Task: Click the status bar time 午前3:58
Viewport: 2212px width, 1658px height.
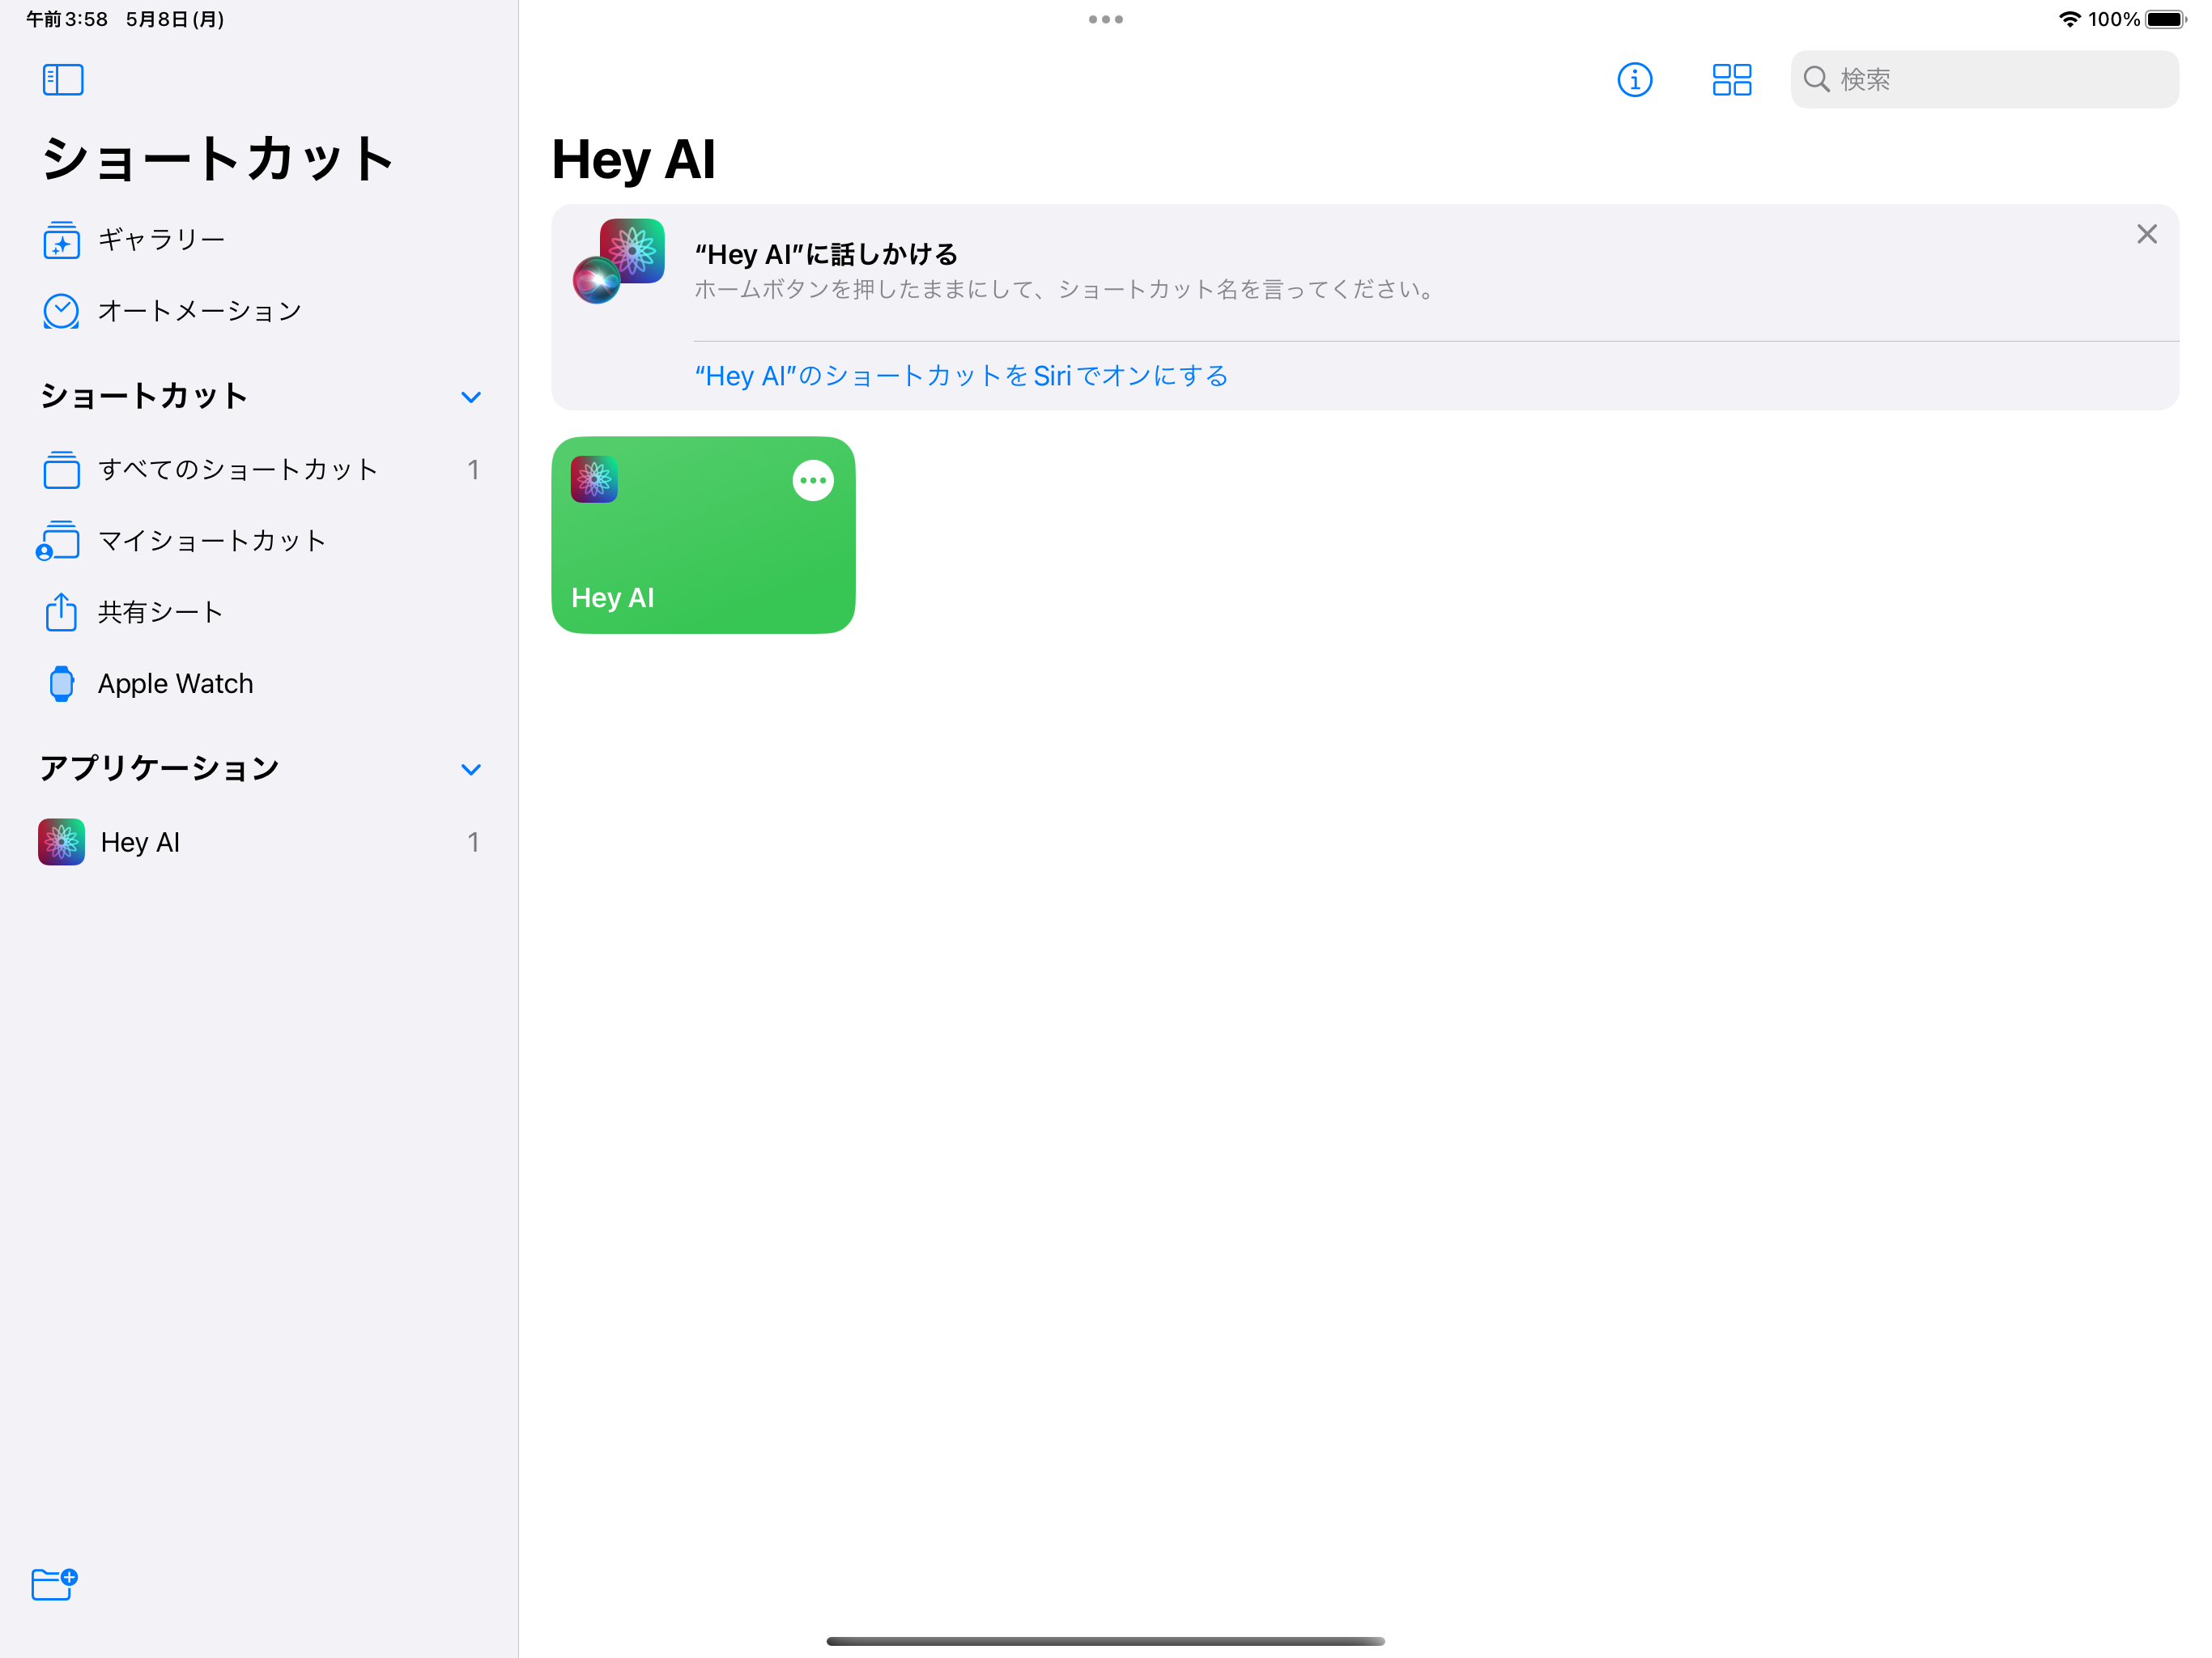Action: (67, 19)
